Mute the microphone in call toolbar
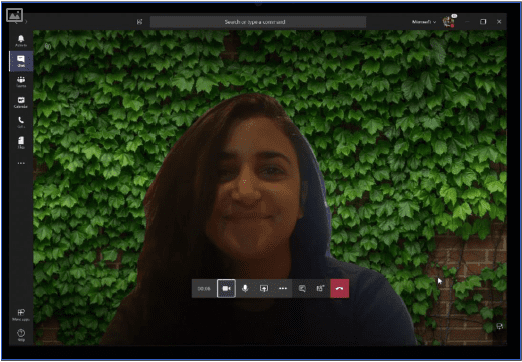The image size is (522, 362). 245,288
